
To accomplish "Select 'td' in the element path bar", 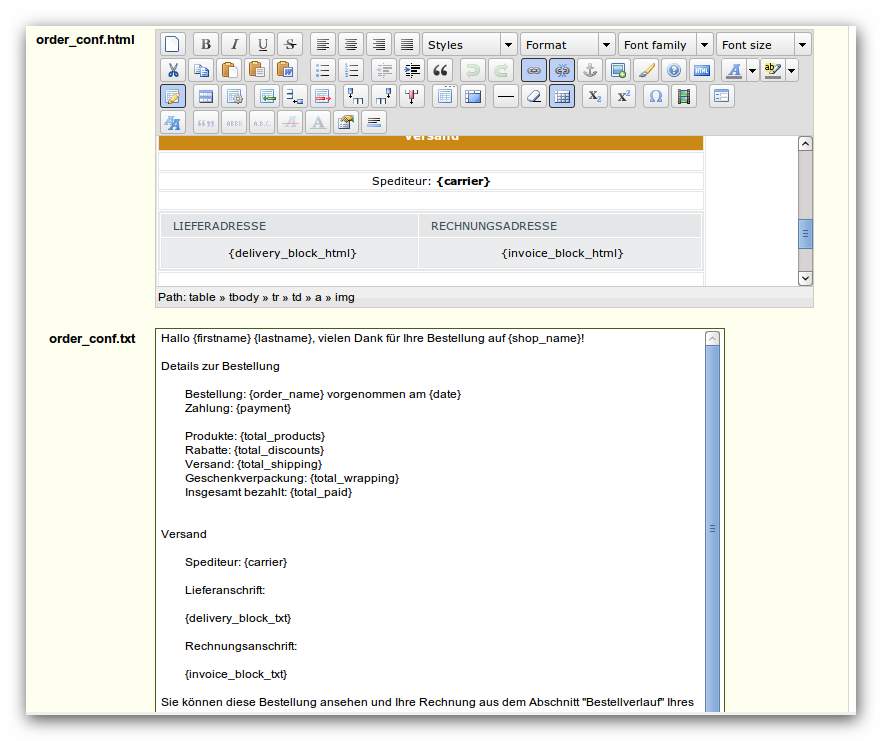I will (x=297, y=297).
